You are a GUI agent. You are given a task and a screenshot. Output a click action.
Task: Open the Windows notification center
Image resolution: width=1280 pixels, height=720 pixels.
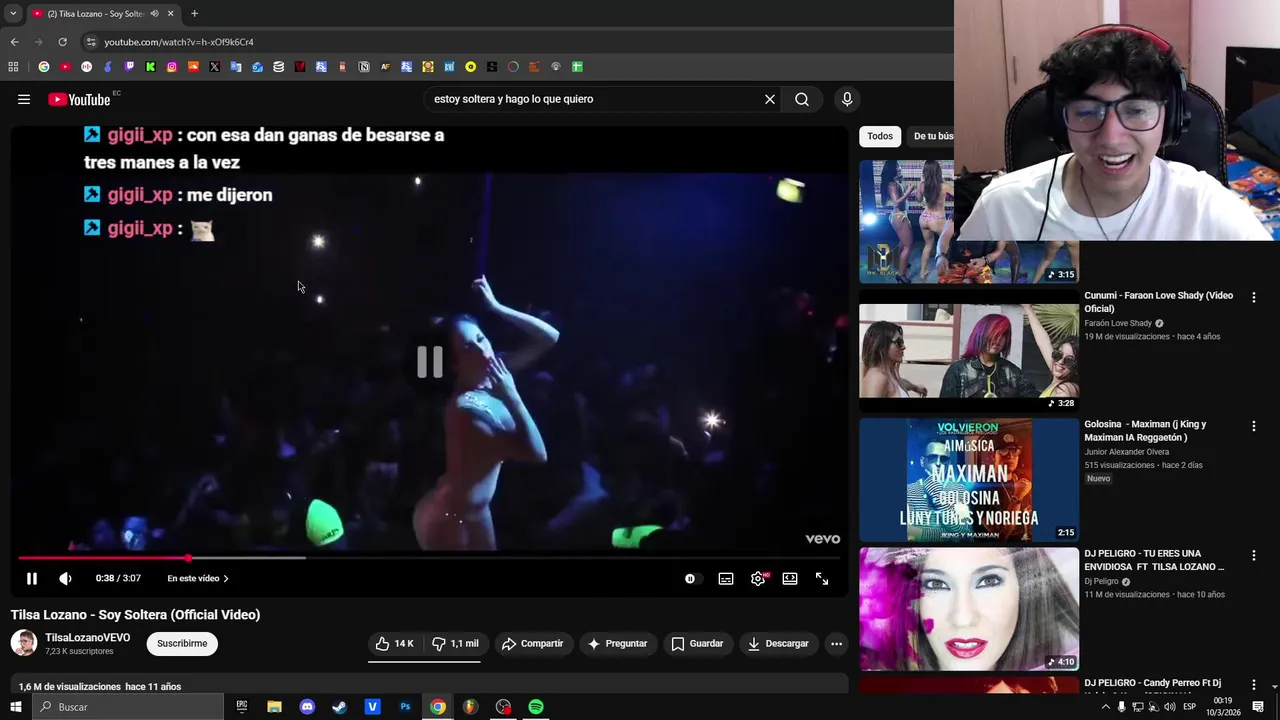1258,707
